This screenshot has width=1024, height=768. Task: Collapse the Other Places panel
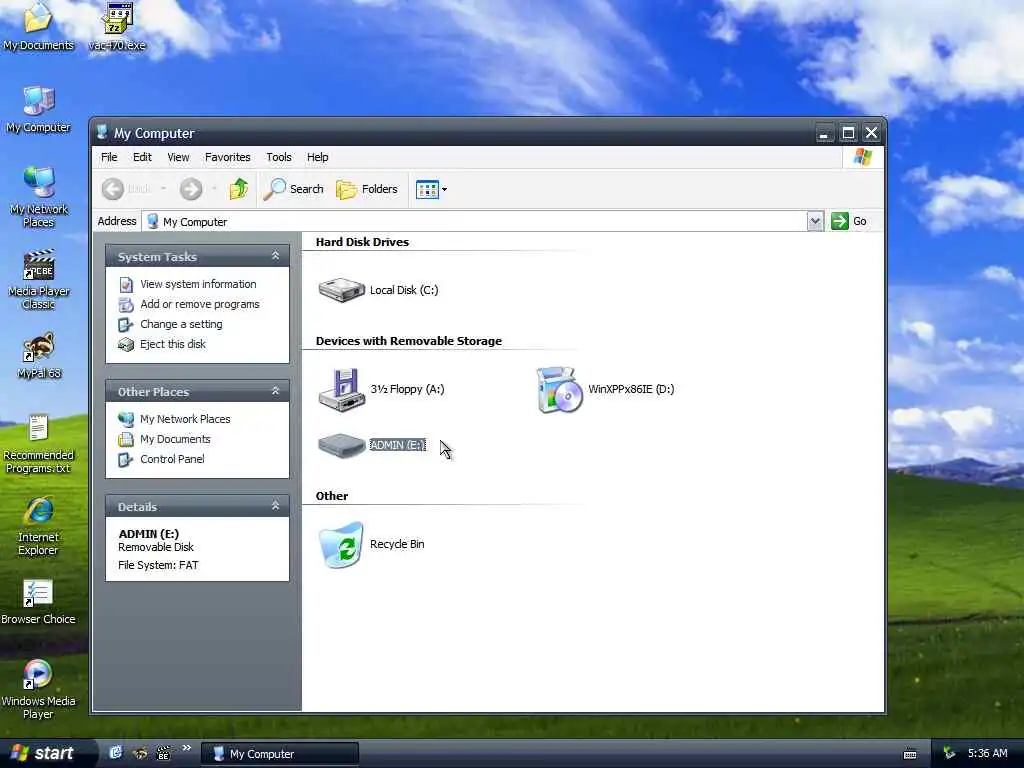click(x=276, y=391)
